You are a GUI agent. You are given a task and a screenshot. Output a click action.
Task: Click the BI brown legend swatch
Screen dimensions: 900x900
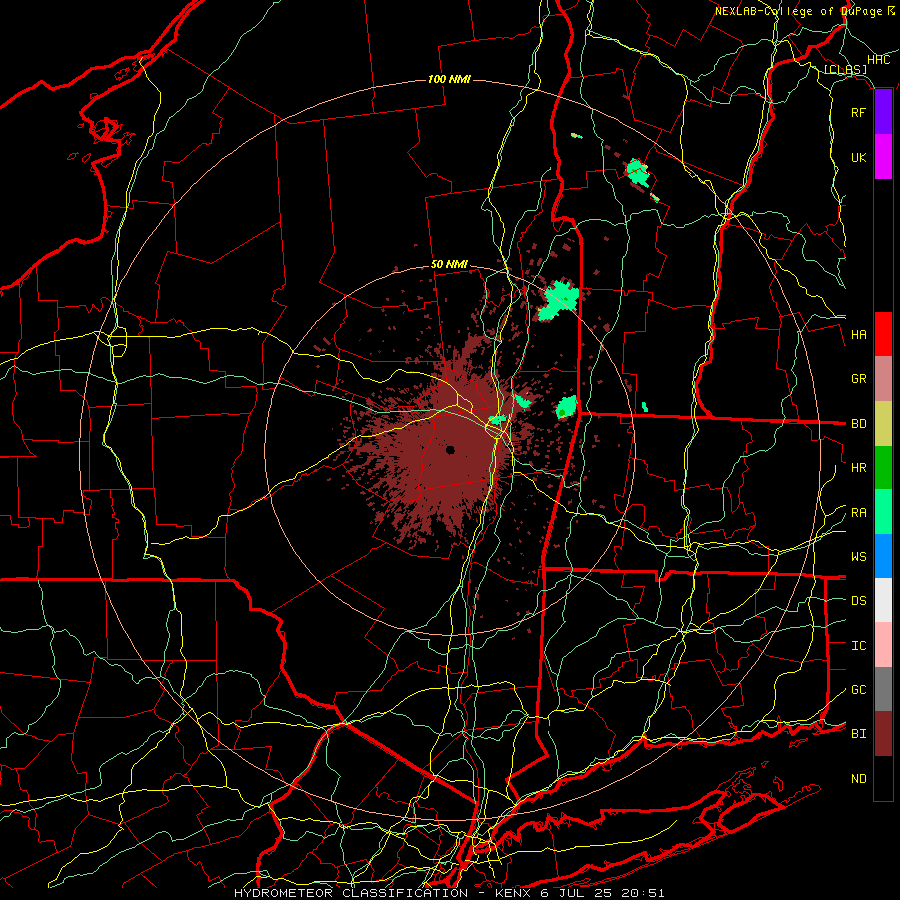[883, 734]
